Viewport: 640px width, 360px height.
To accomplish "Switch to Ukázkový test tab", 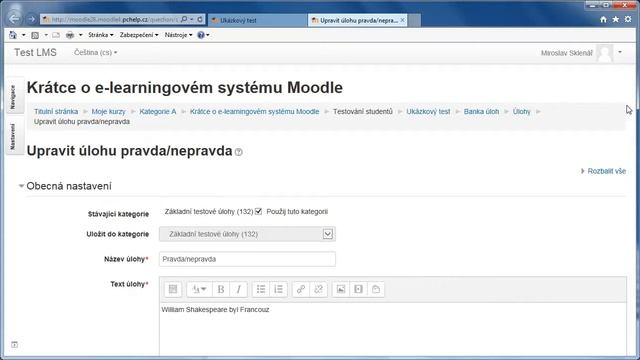I will tap(258, 20).
